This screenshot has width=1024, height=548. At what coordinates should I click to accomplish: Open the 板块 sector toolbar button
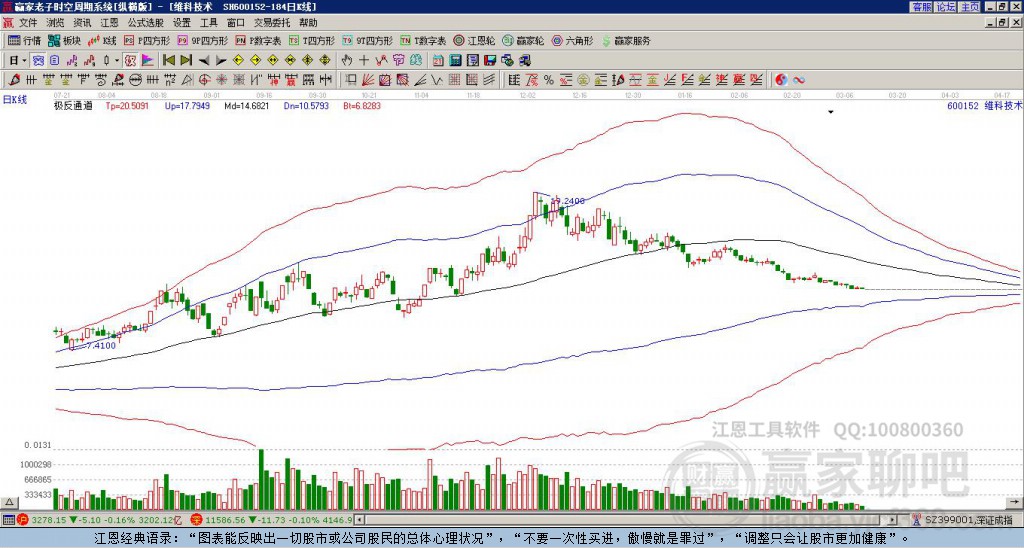(65, 41)
